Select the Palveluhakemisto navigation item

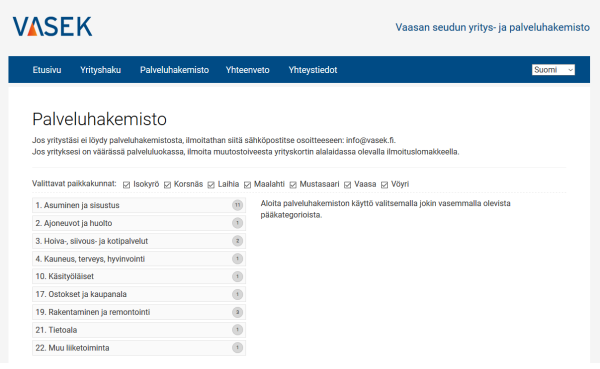tap(174, 70)
